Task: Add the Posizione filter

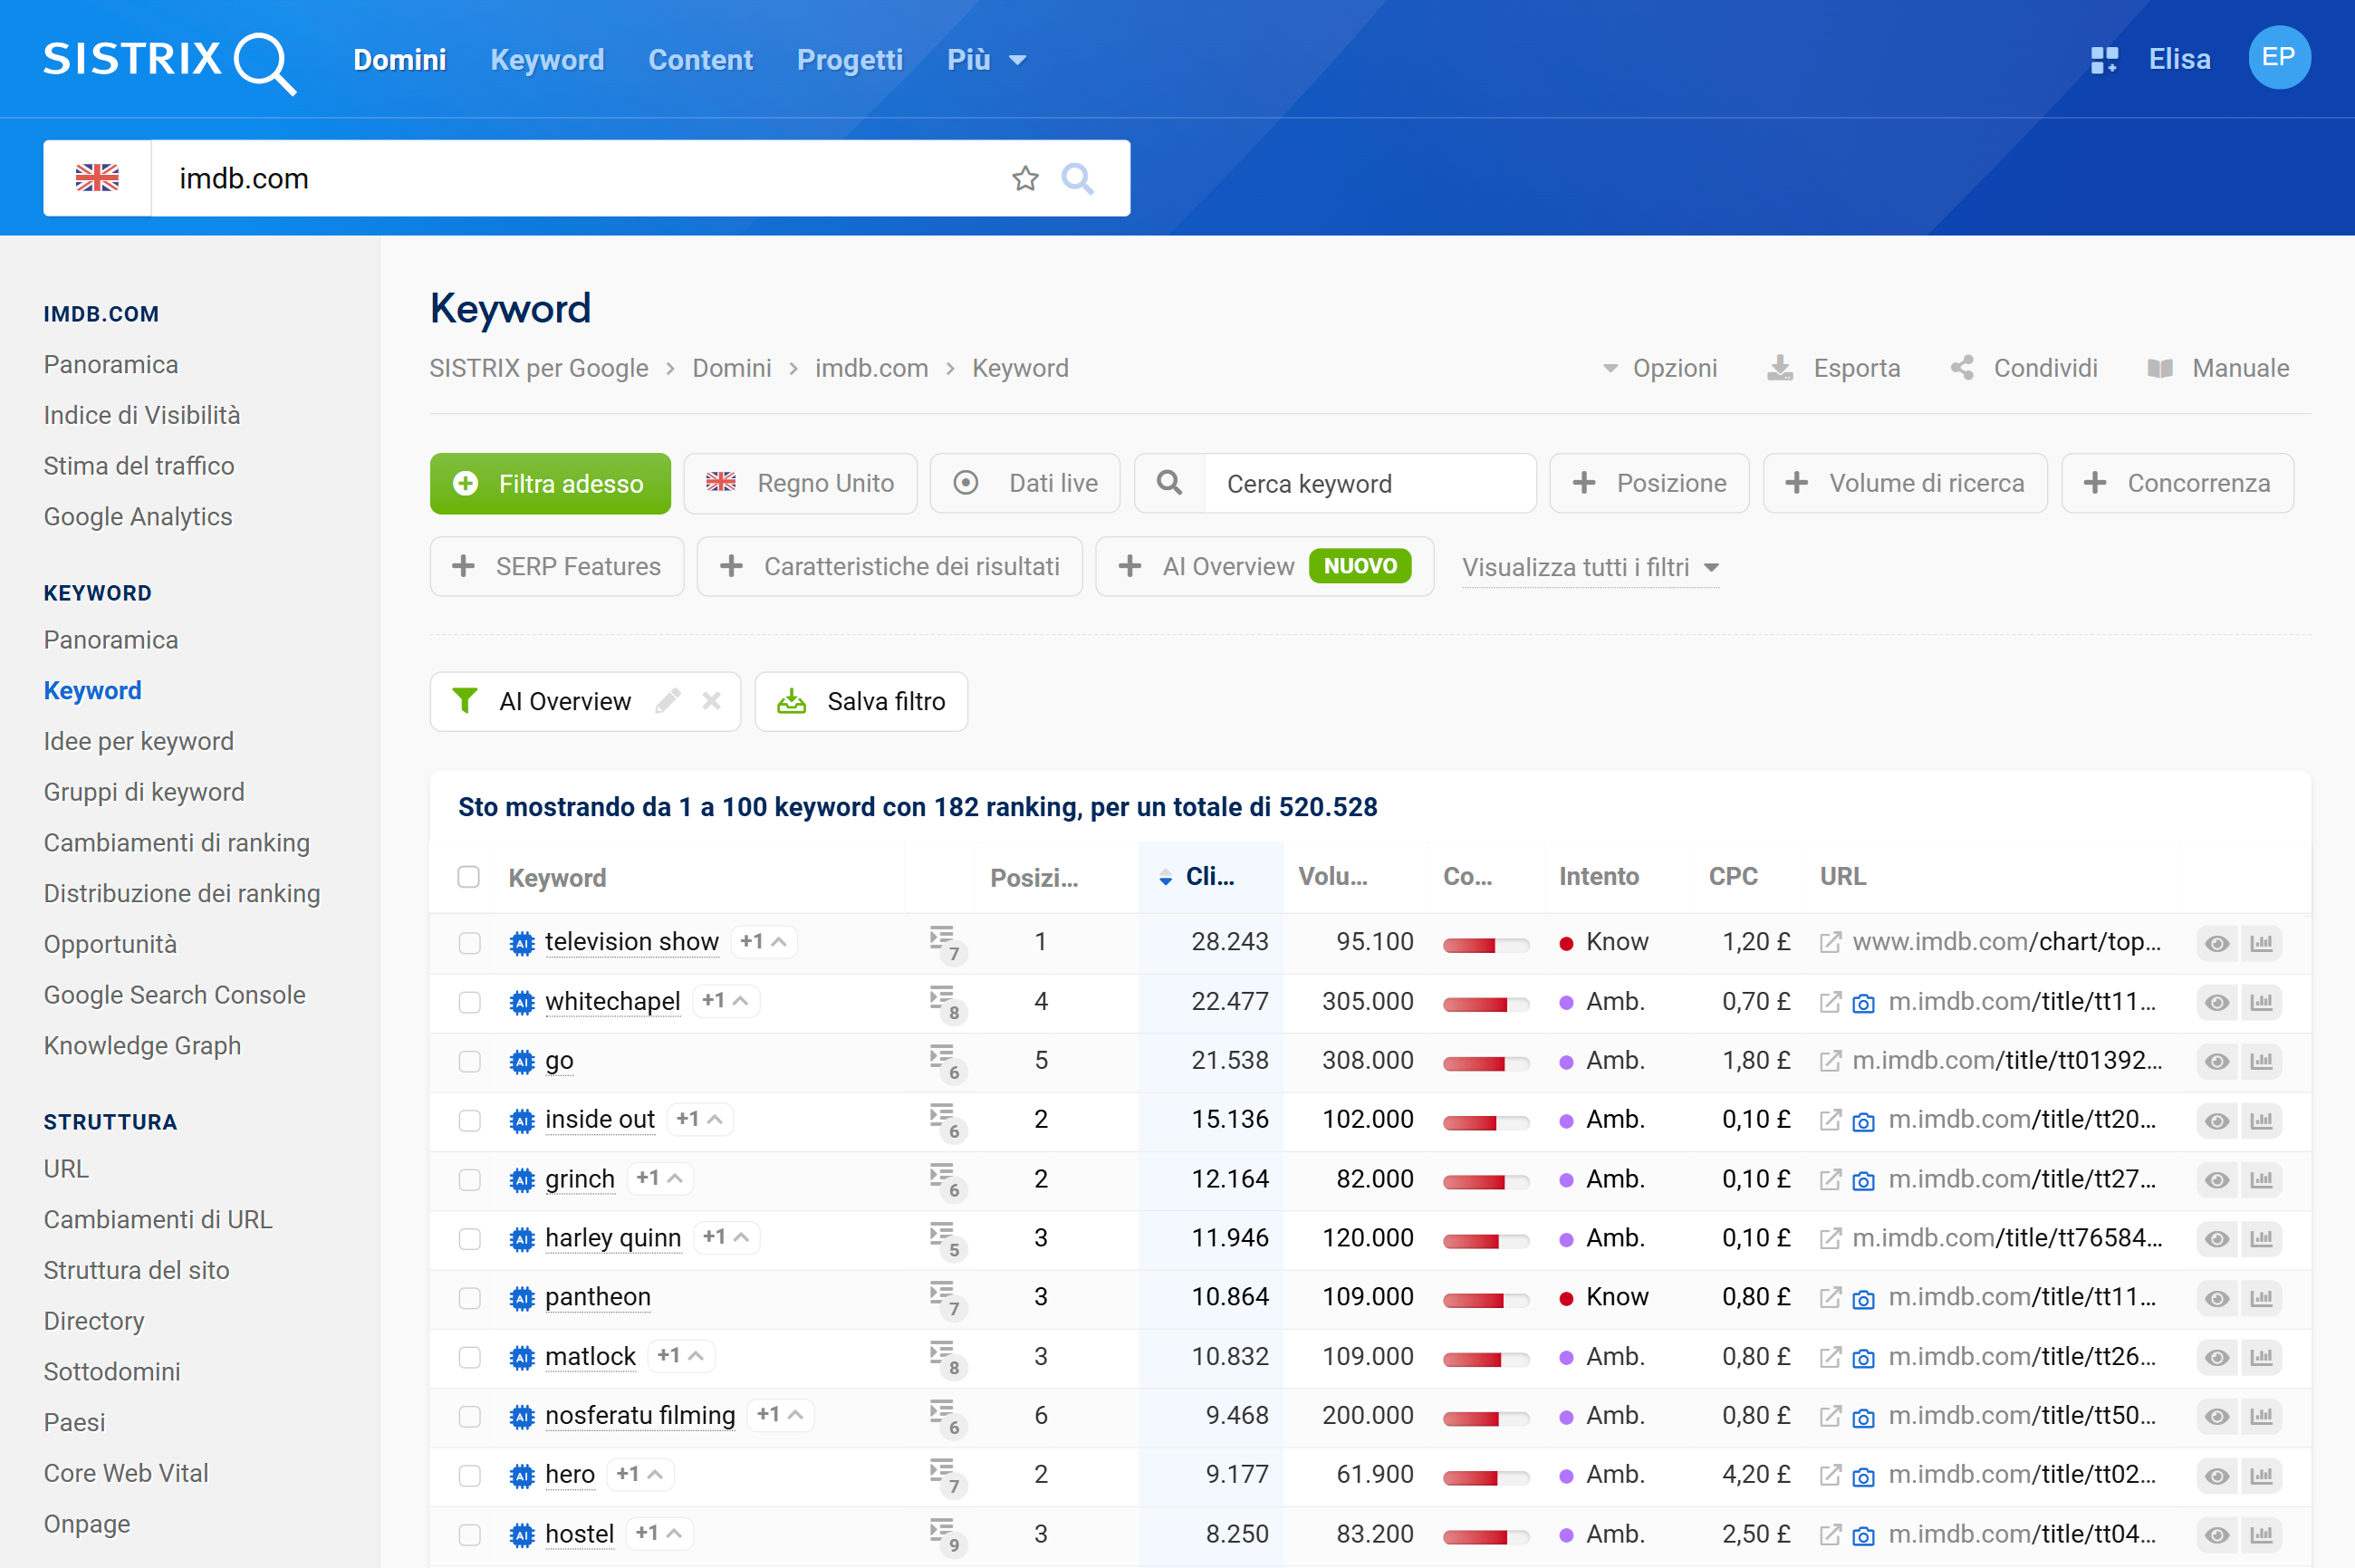Action: [1649, 483]
